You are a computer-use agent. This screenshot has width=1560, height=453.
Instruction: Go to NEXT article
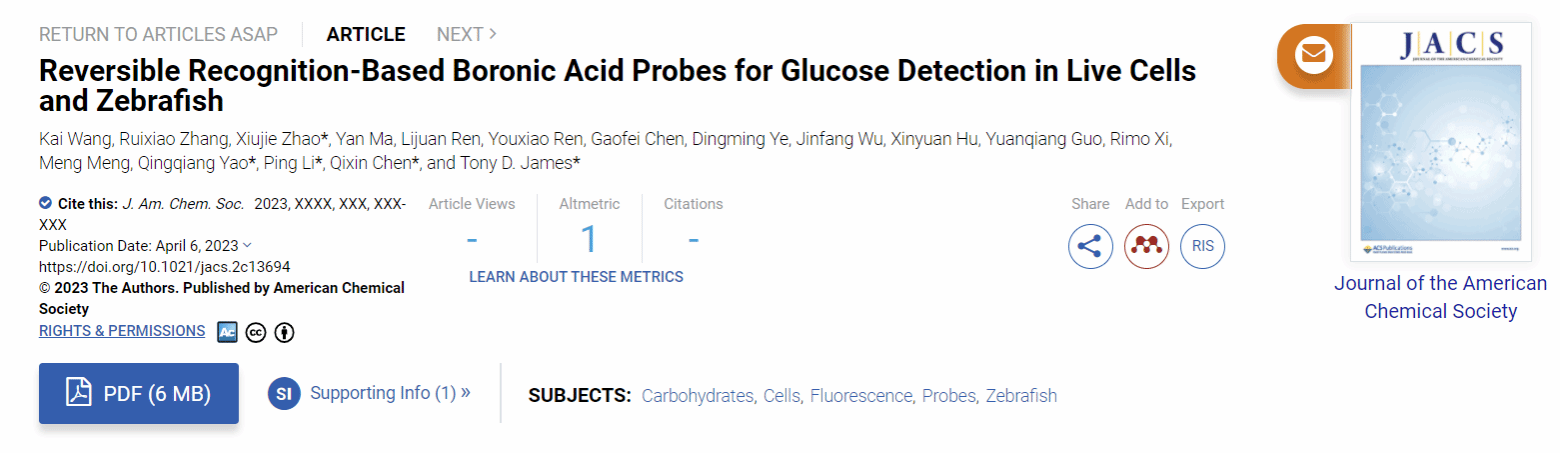tap(466, 34)
